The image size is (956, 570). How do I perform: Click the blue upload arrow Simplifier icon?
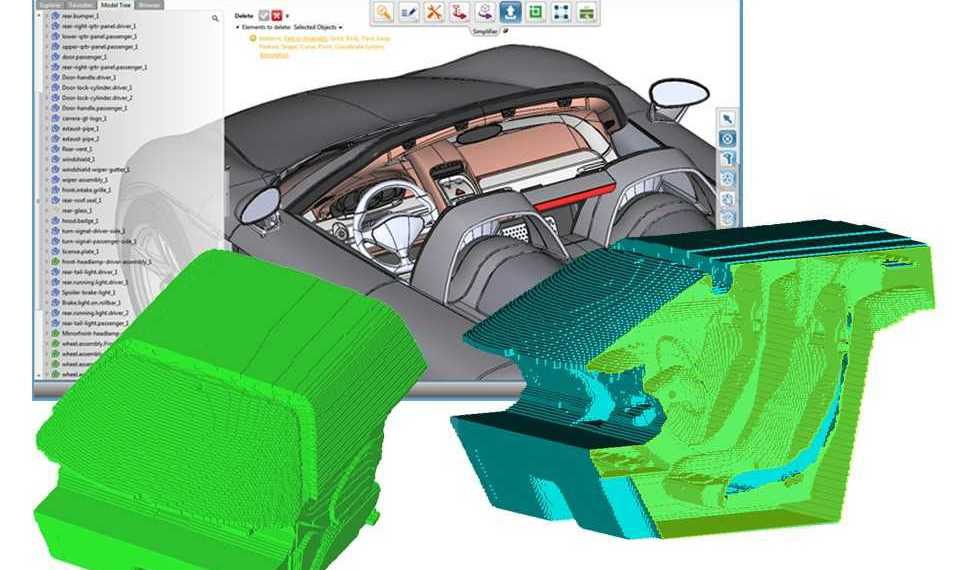(510, 13)
